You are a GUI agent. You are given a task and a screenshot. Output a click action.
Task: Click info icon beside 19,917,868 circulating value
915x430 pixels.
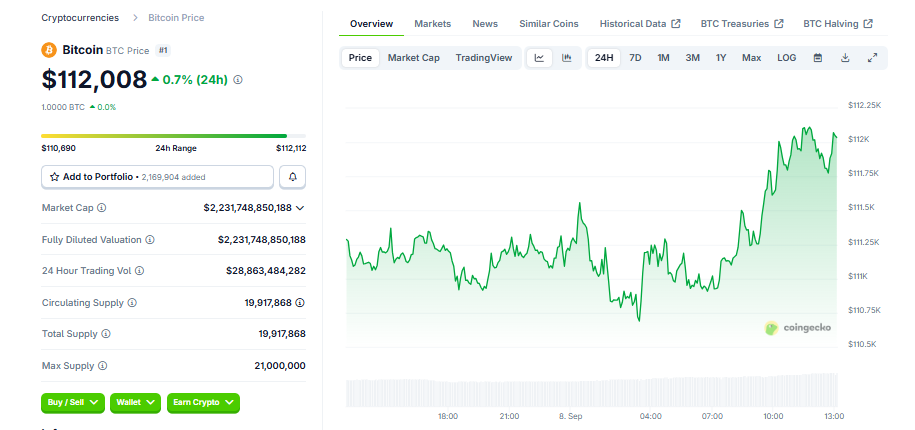coord(300,303)
